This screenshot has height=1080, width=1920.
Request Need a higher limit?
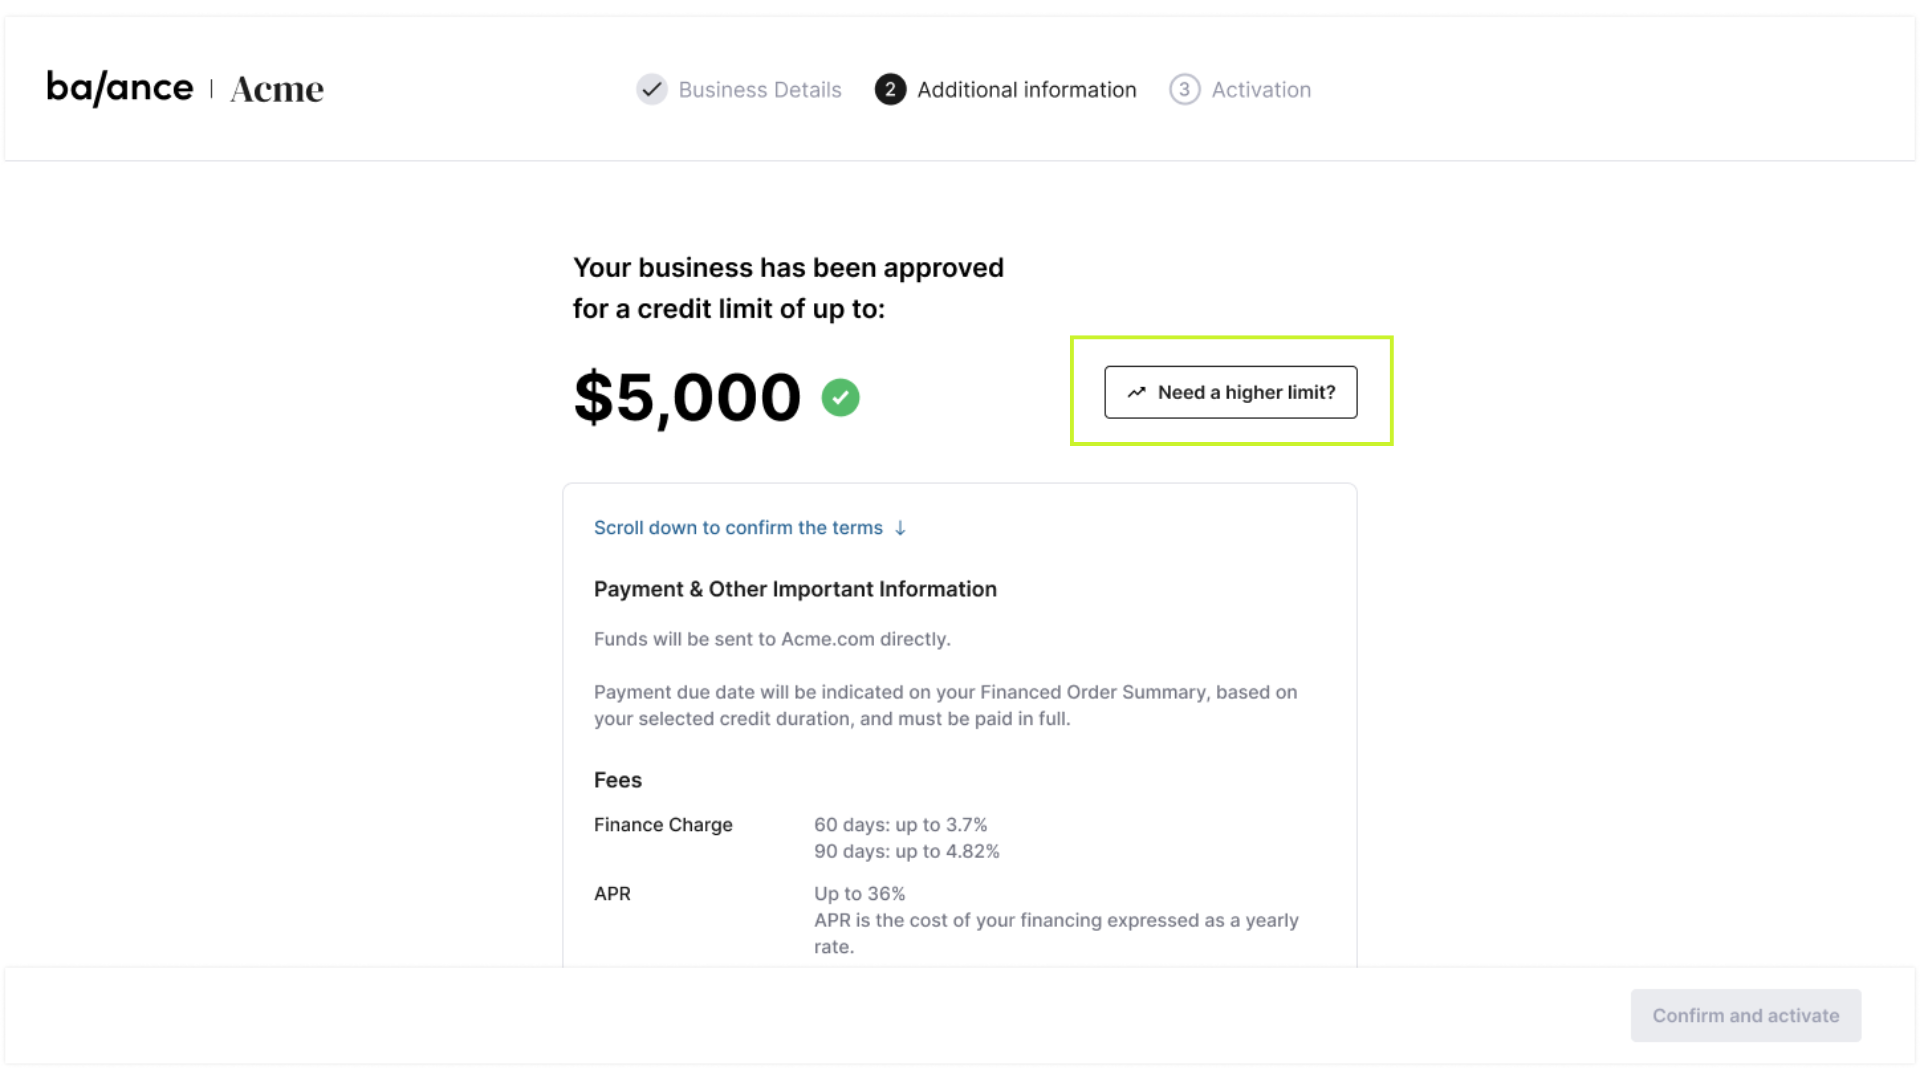(x=1230, y=392)
